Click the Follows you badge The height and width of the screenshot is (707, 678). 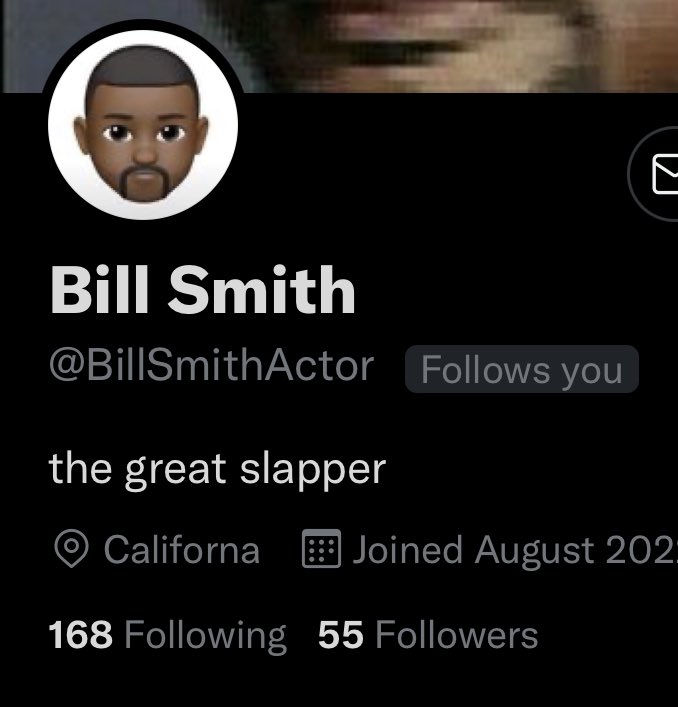(522, 369)
